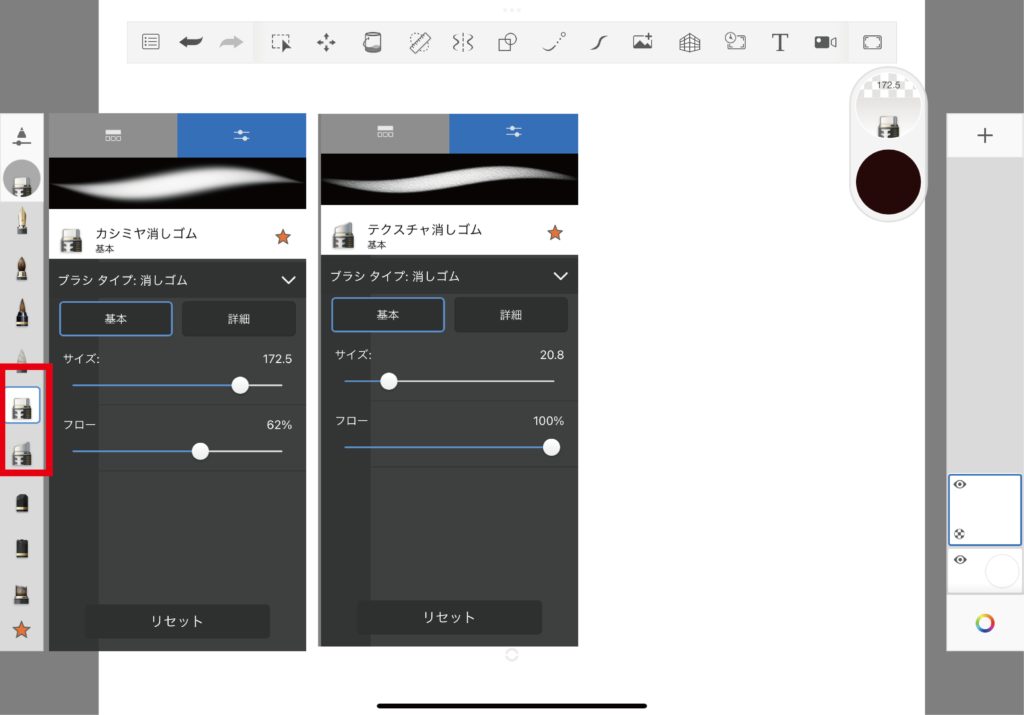Open brush library tab in カシミヤ panel

(113, 135)
